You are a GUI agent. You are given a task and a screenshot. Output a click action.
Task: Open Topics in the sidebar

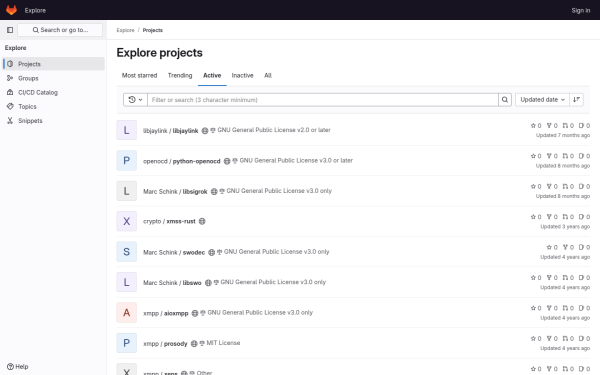(54, 106)
